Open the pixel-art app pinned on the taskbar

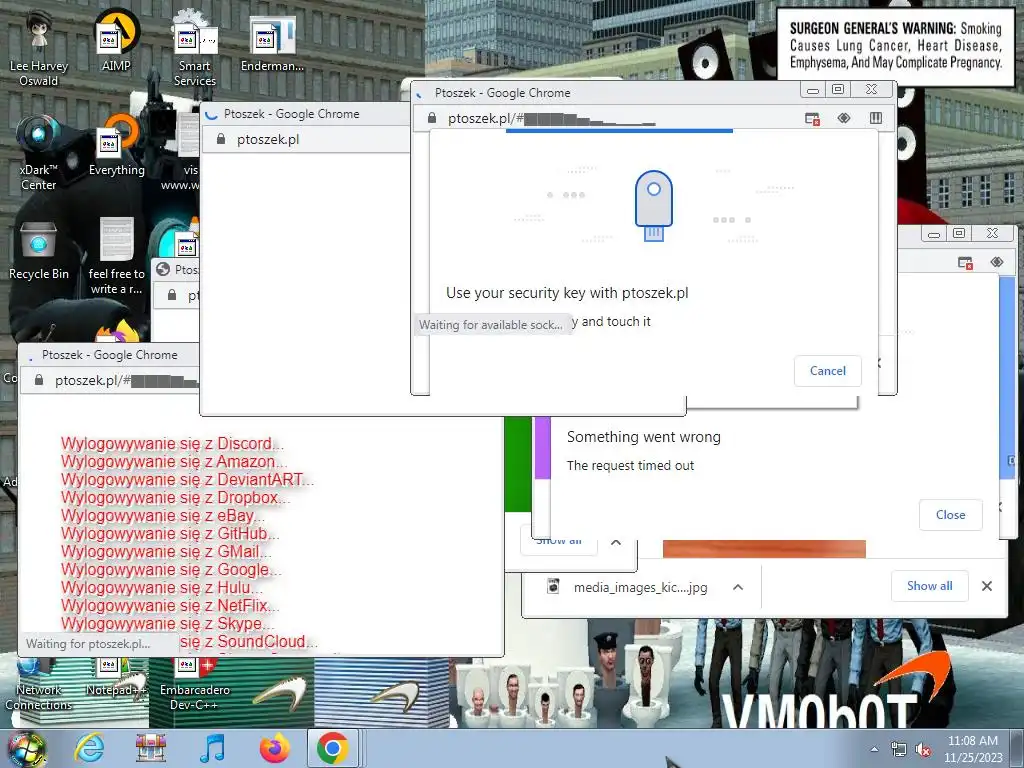151,748
